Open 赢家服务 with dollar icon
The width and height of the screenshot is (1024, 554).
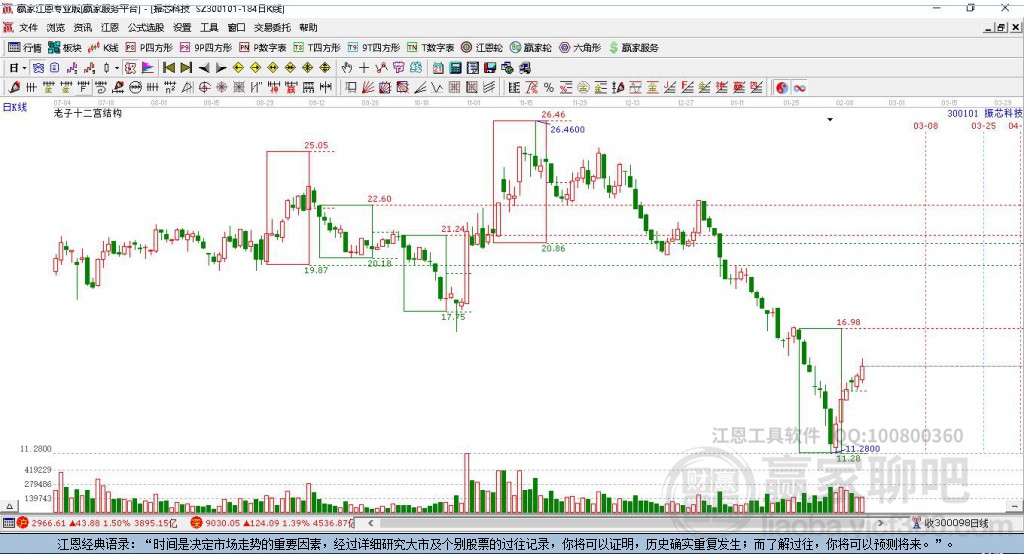pos(634,48)
